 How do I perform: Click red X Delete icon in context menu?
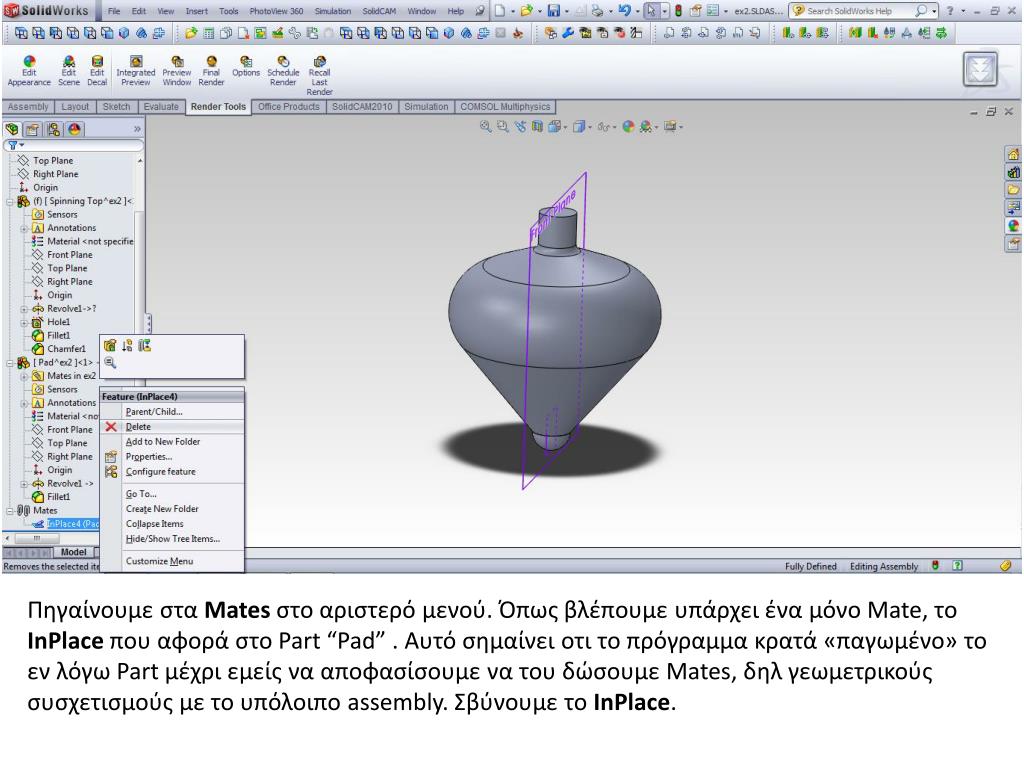111,426
